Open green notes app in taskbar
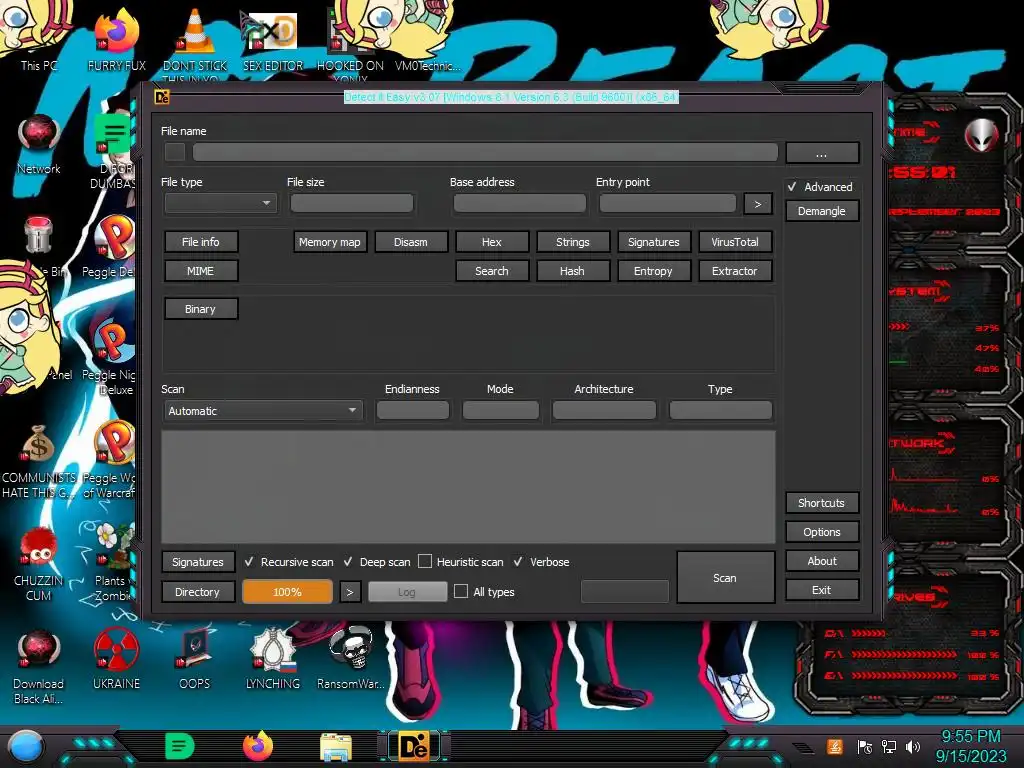This screenshot has width=1024, height=768. tap(180, 746)
